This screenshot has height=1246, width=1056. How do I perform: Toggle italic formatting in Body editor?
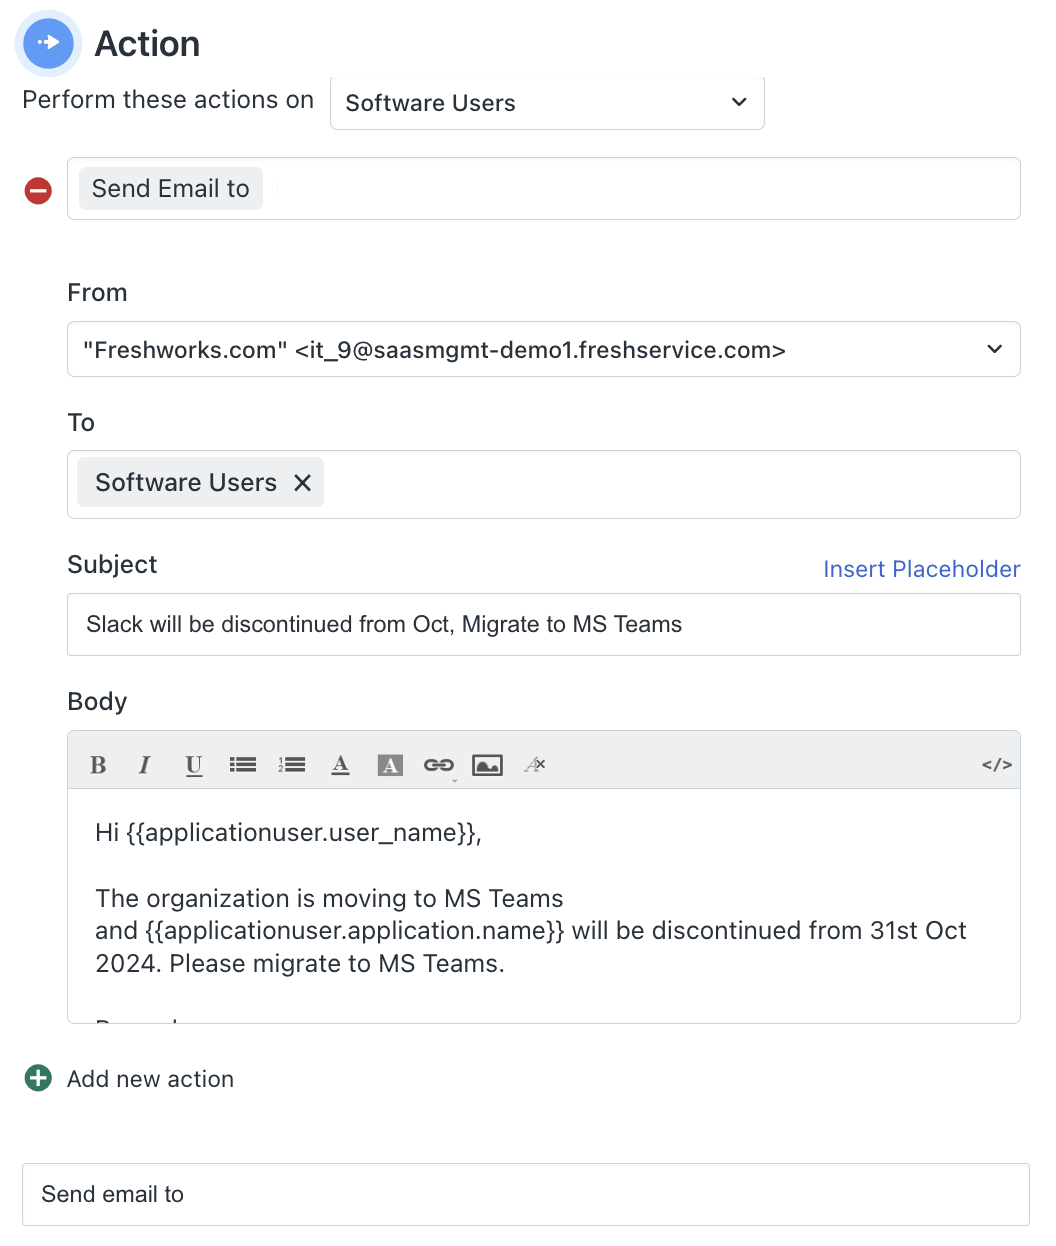144,765
